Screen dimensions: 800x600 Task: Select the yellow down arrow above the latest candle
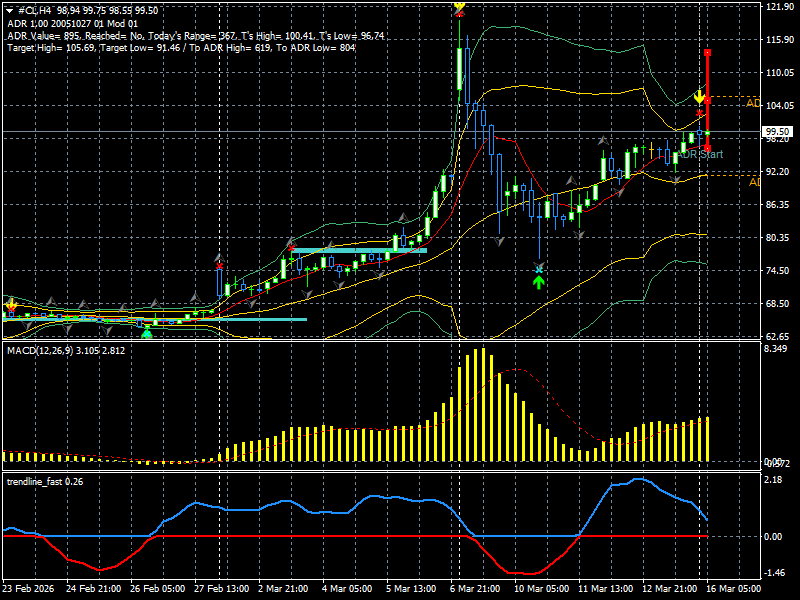click(699, 96)
